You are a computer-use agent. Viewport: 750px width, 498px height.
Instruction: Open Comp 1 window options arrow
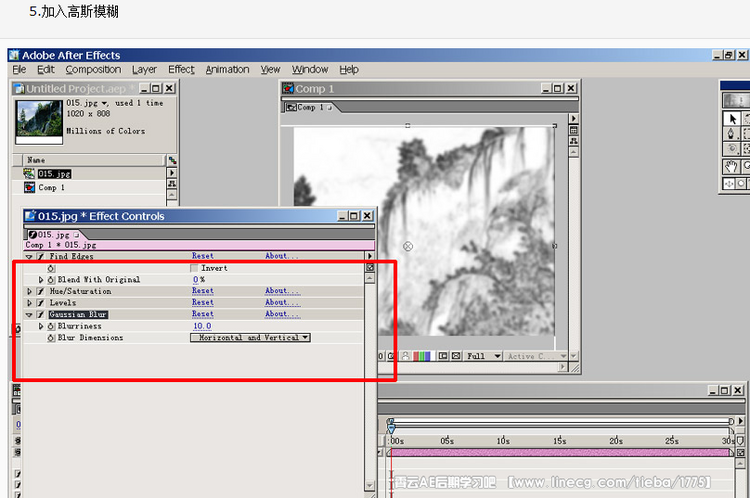click(574, 119)
